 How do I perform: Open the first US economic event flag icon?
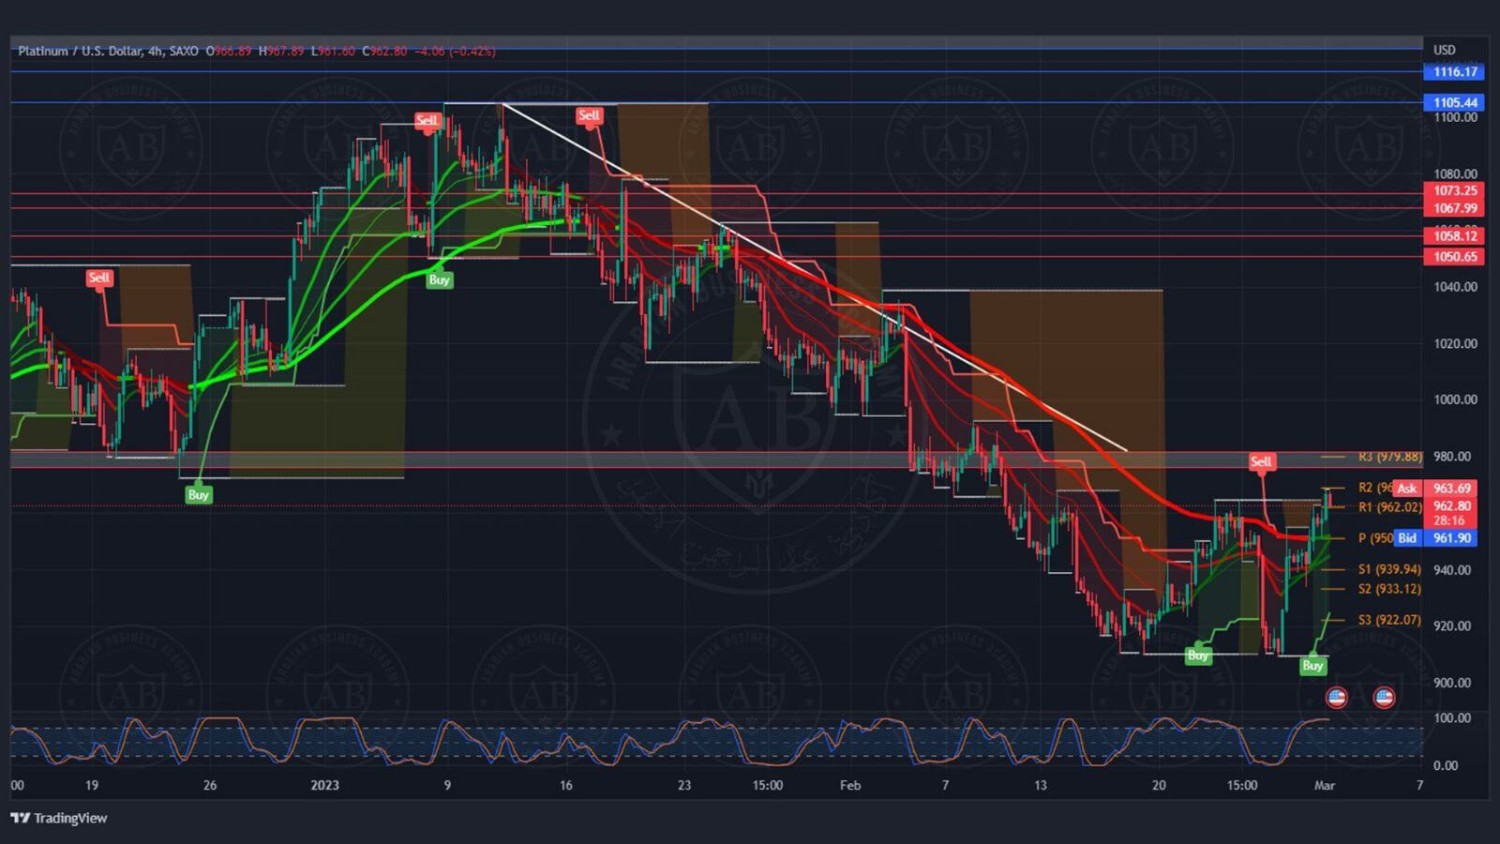[1336, 697]
